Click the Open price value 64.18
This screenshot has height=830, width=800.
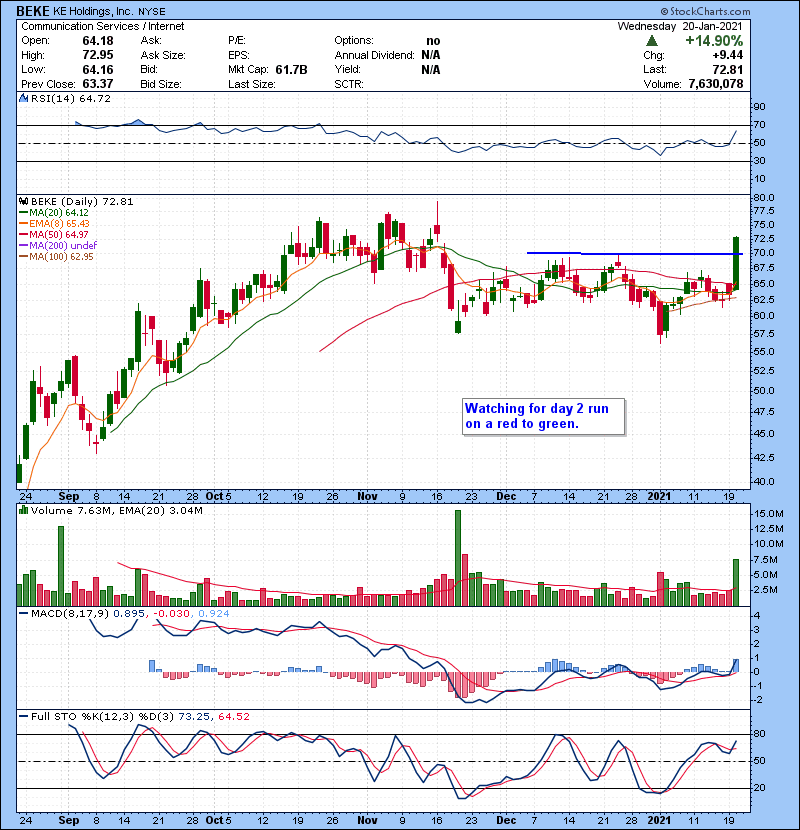[x=98, y=41]
